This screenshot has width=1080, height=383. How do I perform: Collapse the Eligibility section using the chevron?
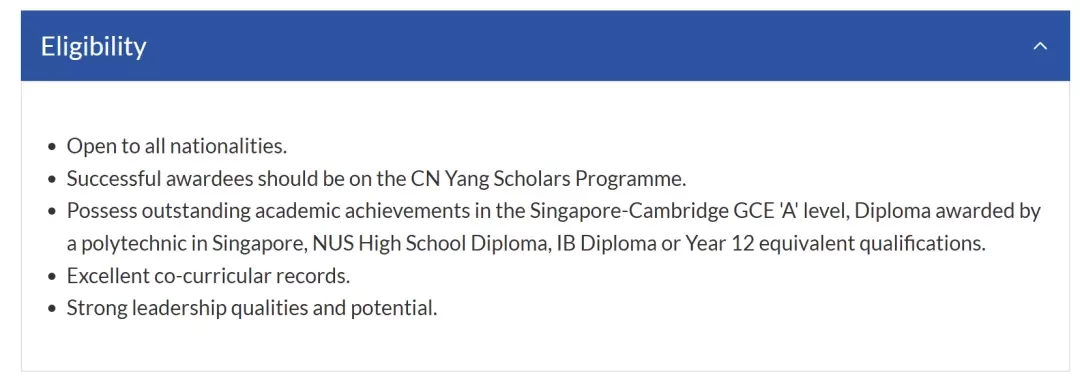pyautogui.click(x=1040, y=47)
